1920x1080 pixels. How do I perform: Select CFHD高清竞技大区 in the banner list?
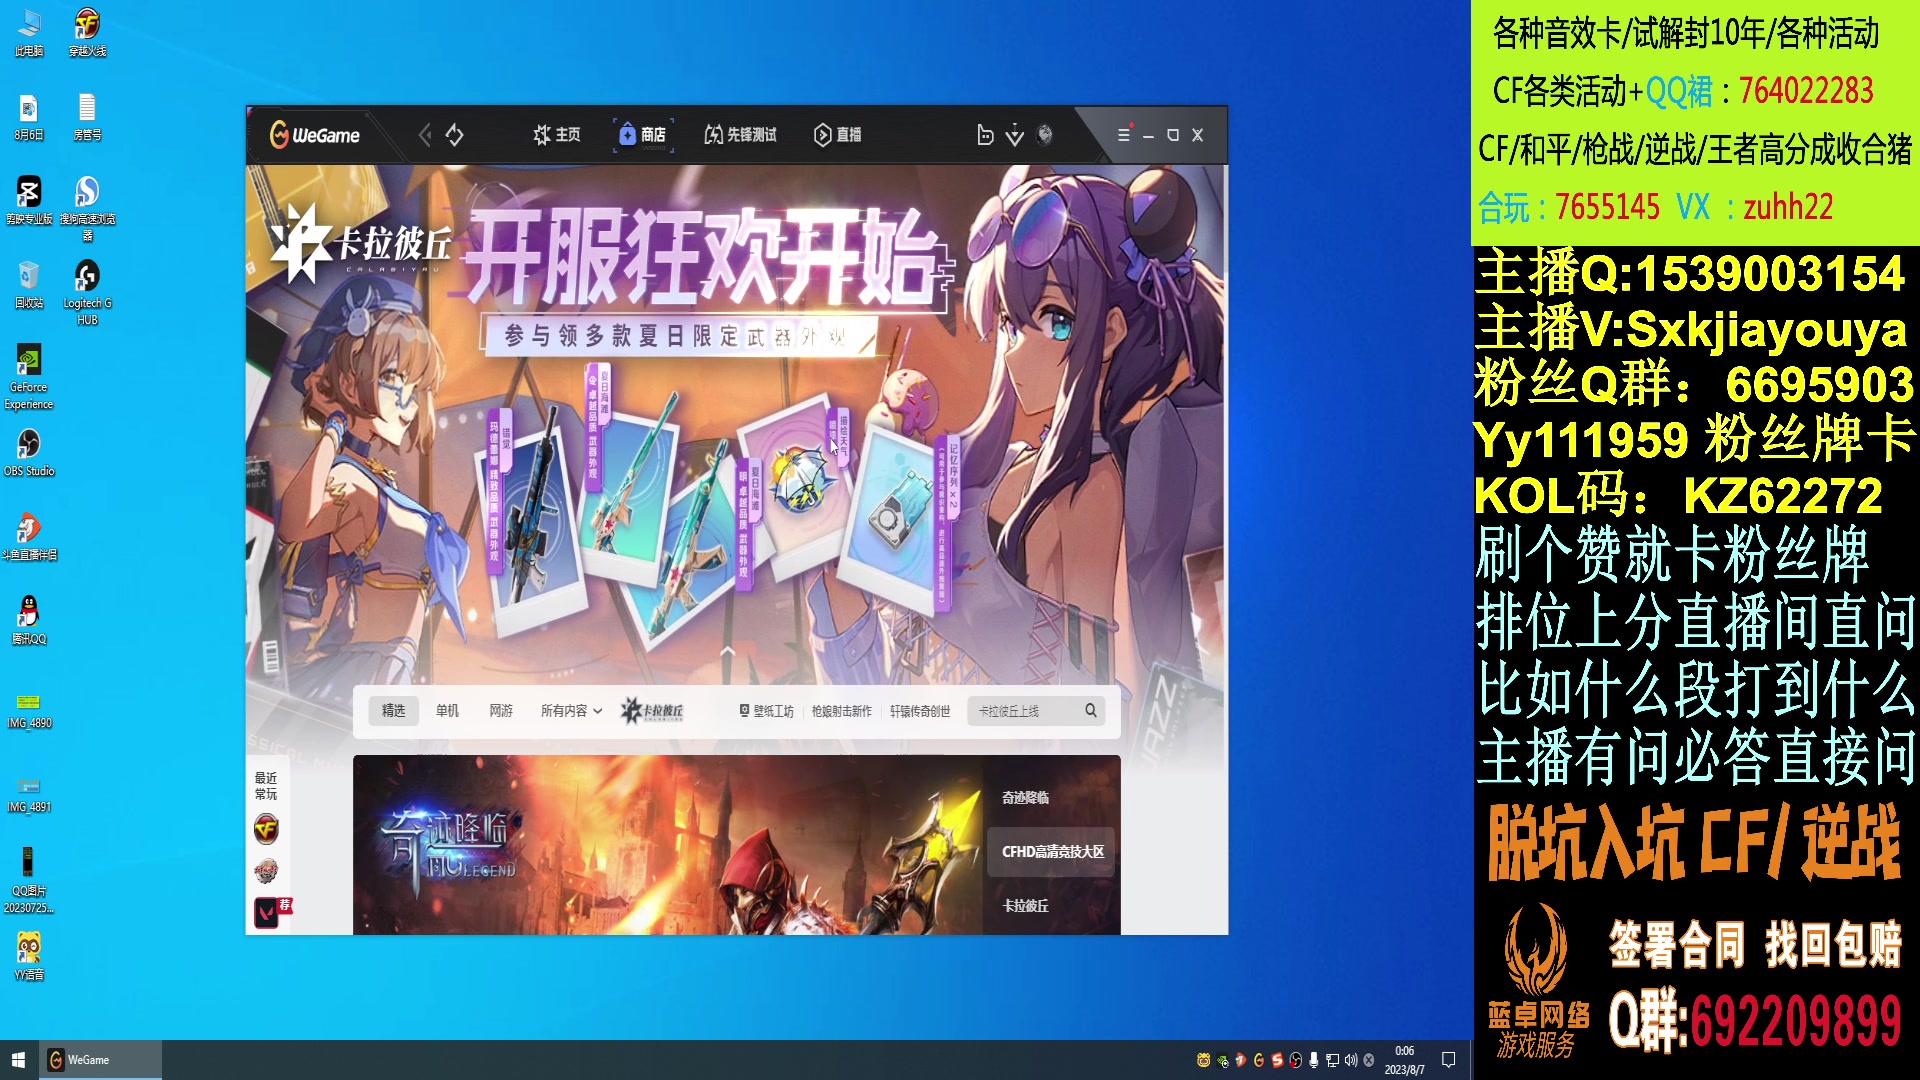click(x=1053, y=852)
